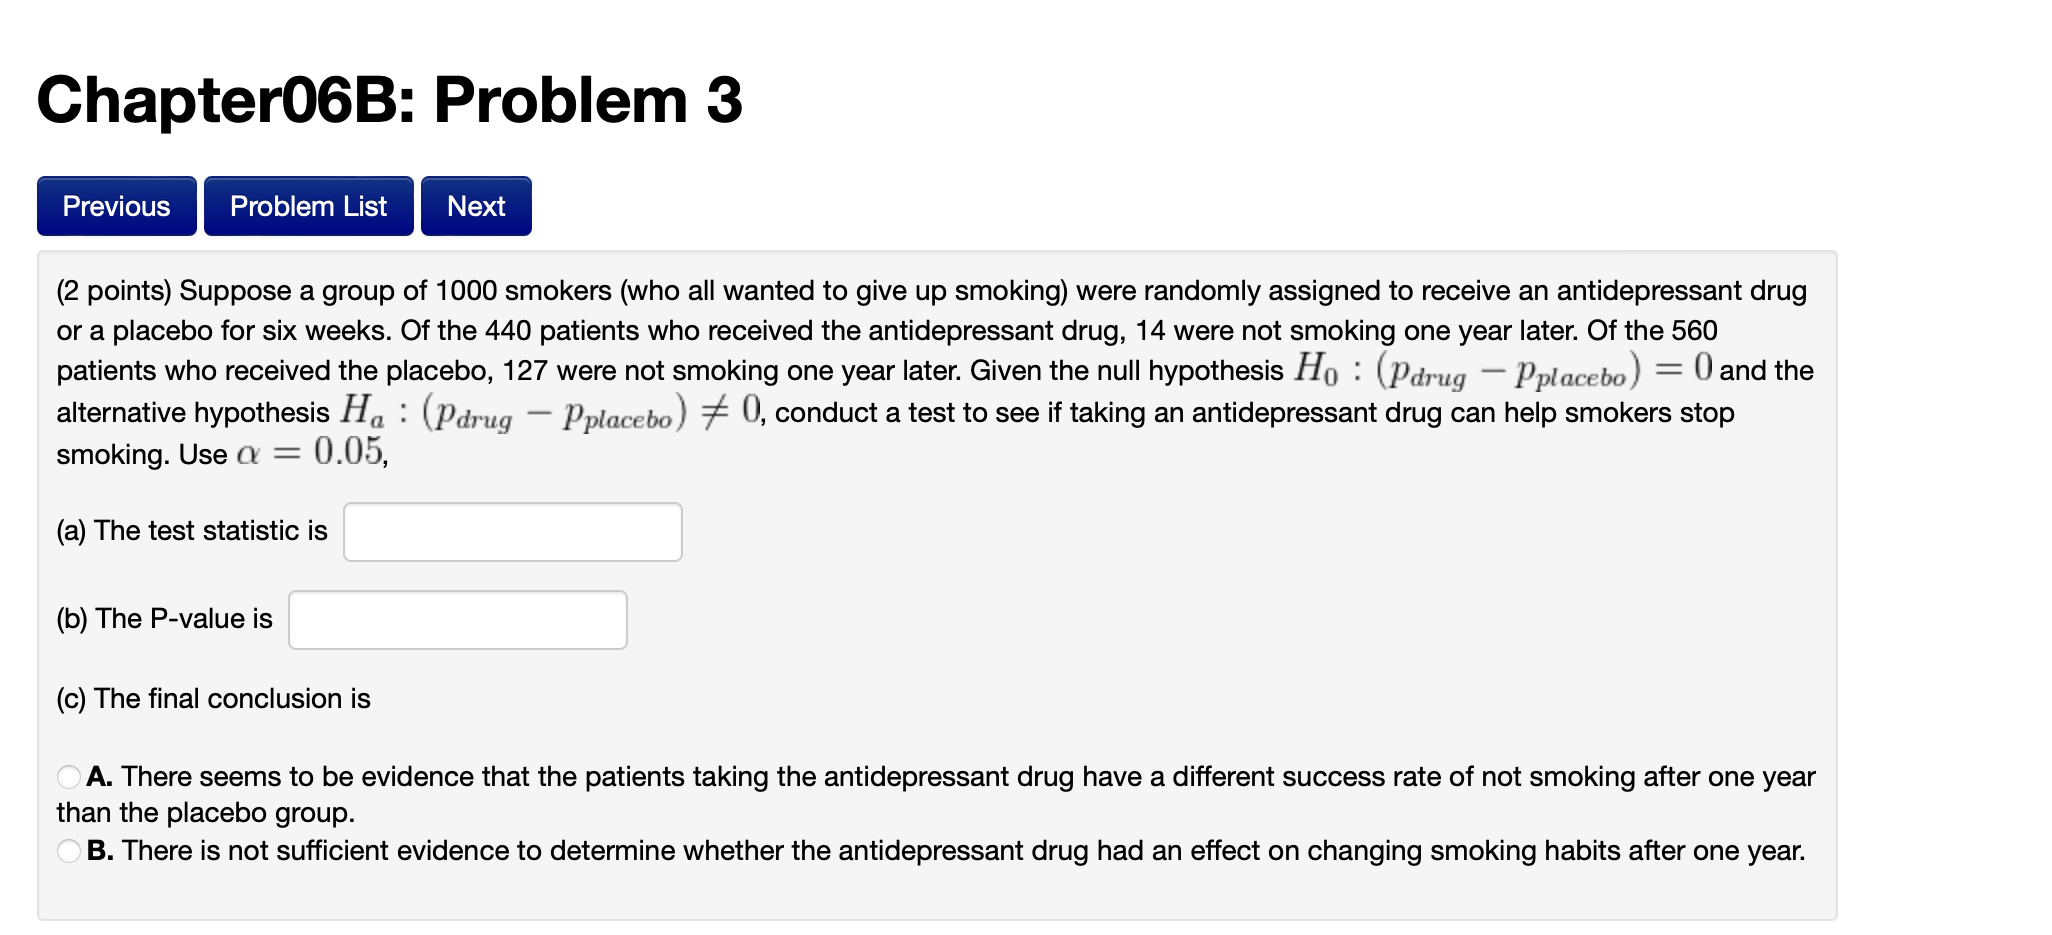Click the label 'The P-value is'

pos(165,618)
